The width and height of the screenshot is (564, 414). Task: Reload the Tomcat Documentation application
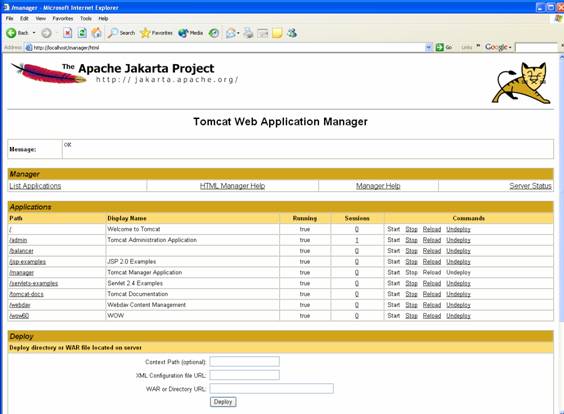(432, 294)
